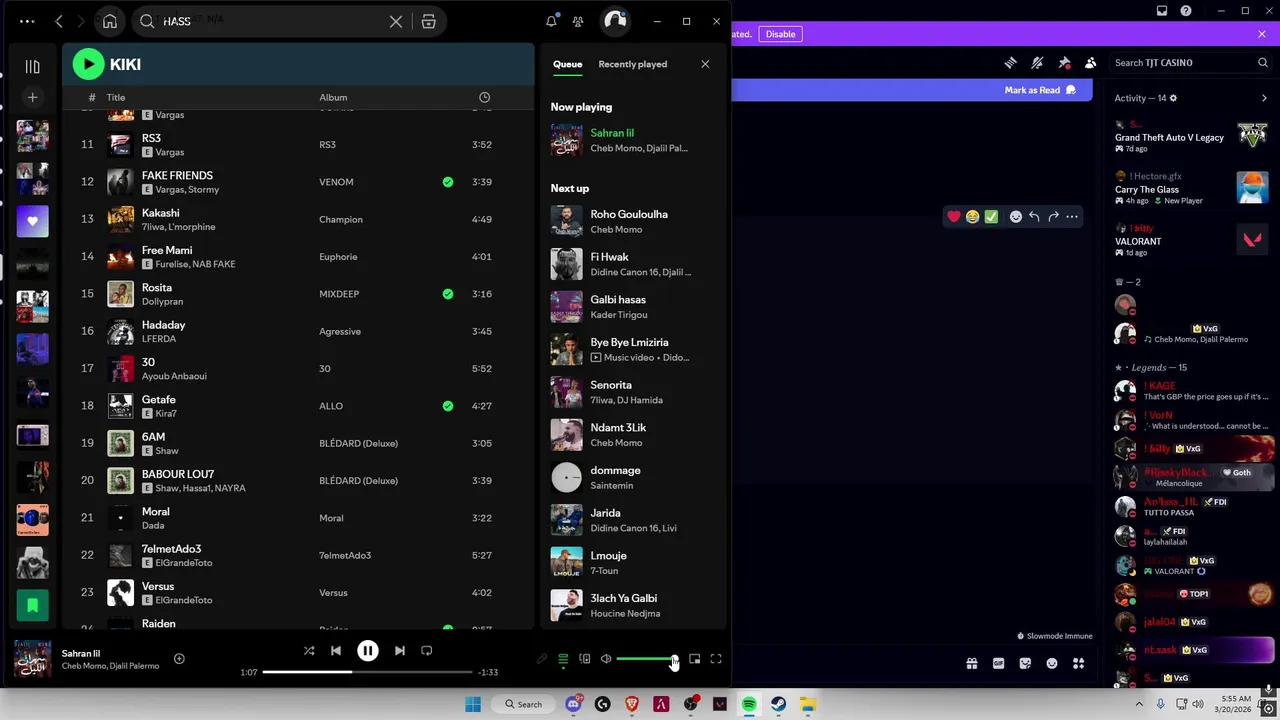Sort tracks by Title column header
Image resolution: width=1280 pixels, height=720 pixels.
116,97
